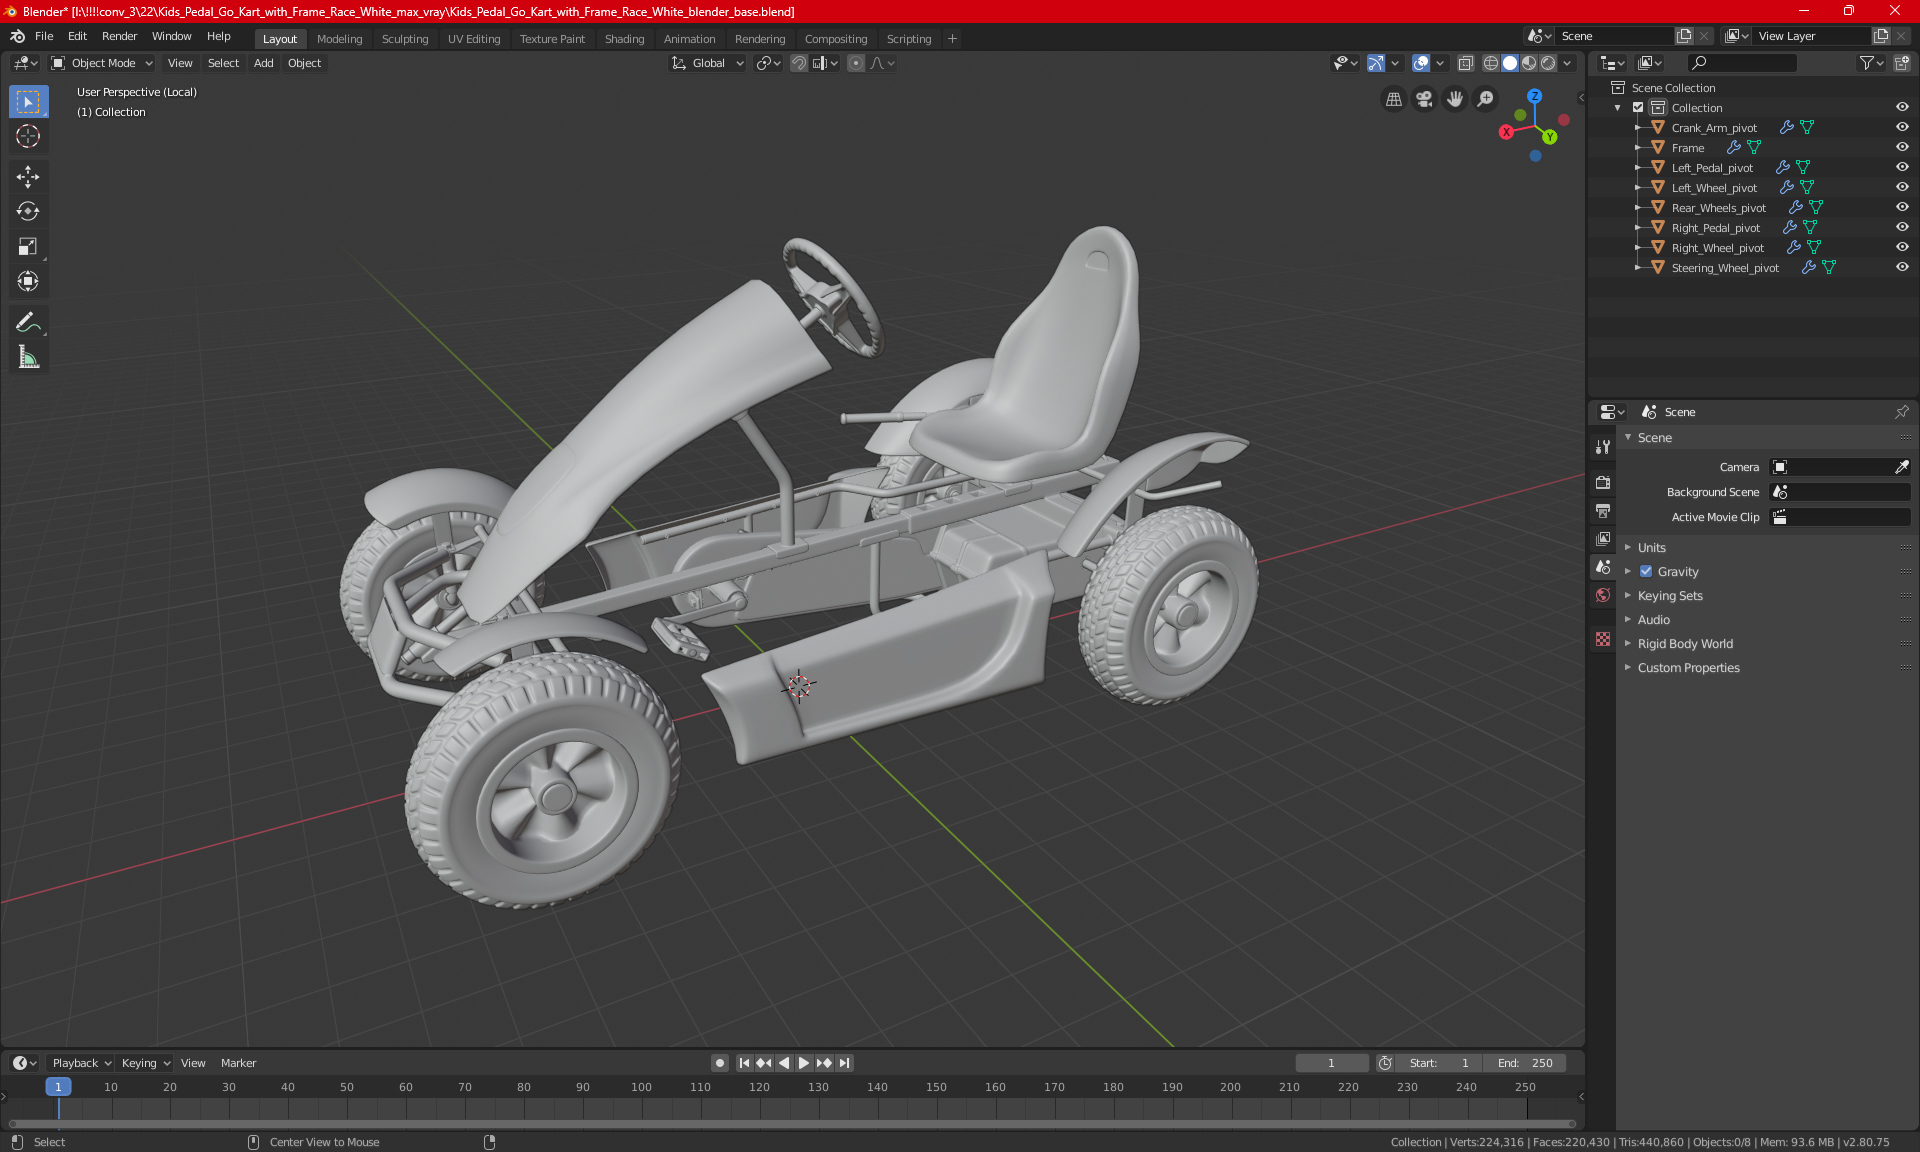Viewport: 1920px width, 1152px height.
Task: Expand Crank_Arm_pivot tree item
Action: [x=1637, y=128]
